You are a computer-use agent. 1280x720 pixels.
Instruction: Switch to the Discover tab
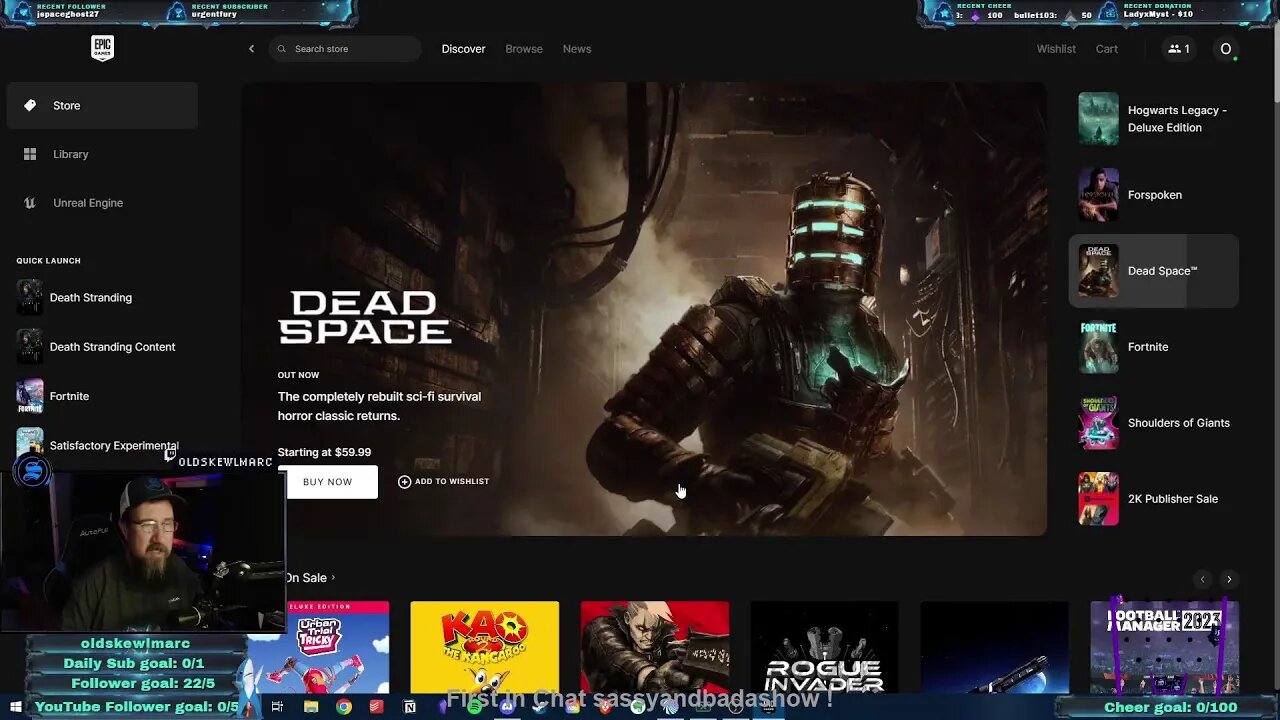pyautogui.click(x=464, y=49)
